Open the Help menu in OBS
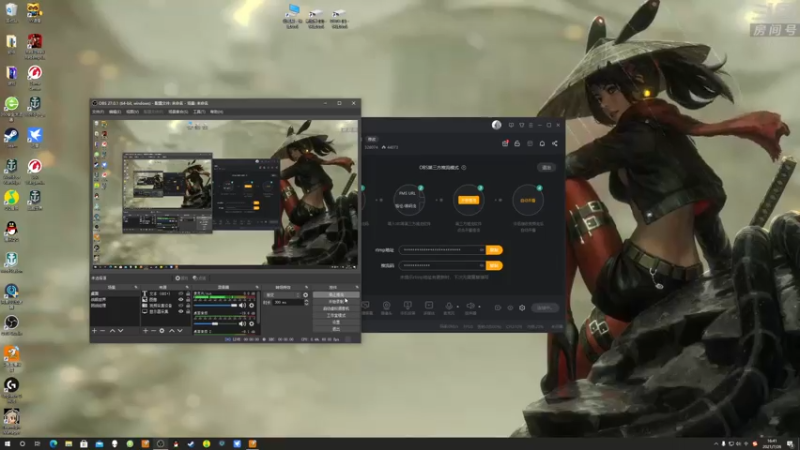This screenshot has width=800, height=450. click(x=216, y=111)
